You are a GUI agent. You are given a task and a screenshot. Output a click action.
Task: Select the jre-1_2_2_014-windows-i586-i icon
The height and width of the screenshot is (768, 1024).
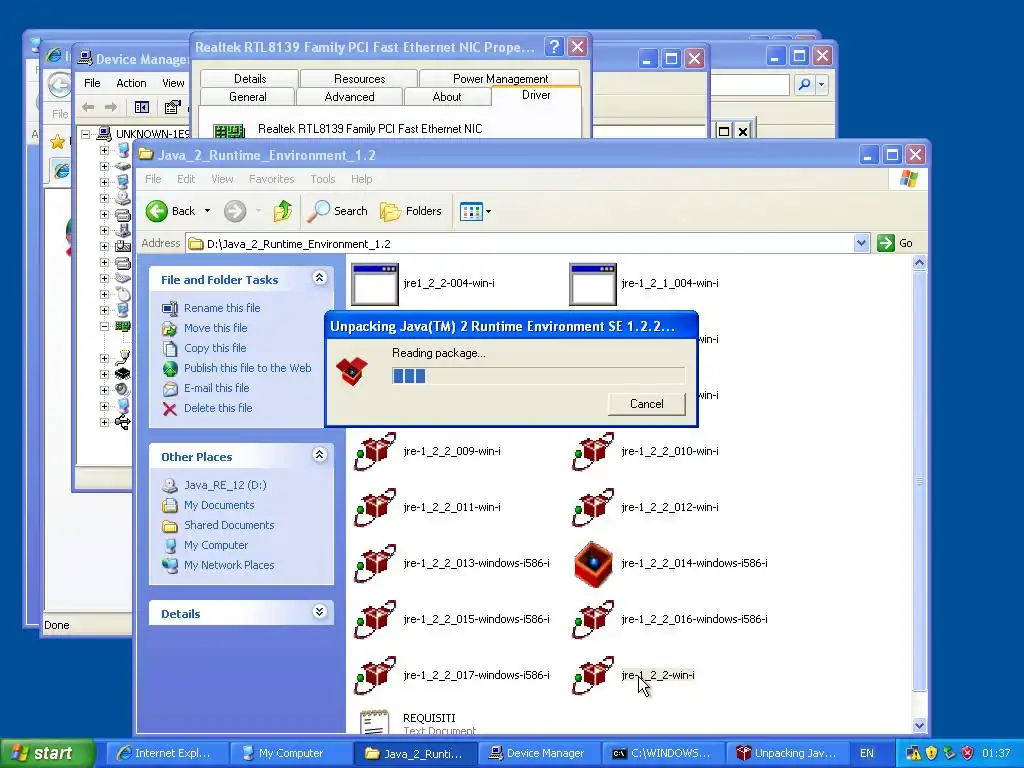click(593, 564)
